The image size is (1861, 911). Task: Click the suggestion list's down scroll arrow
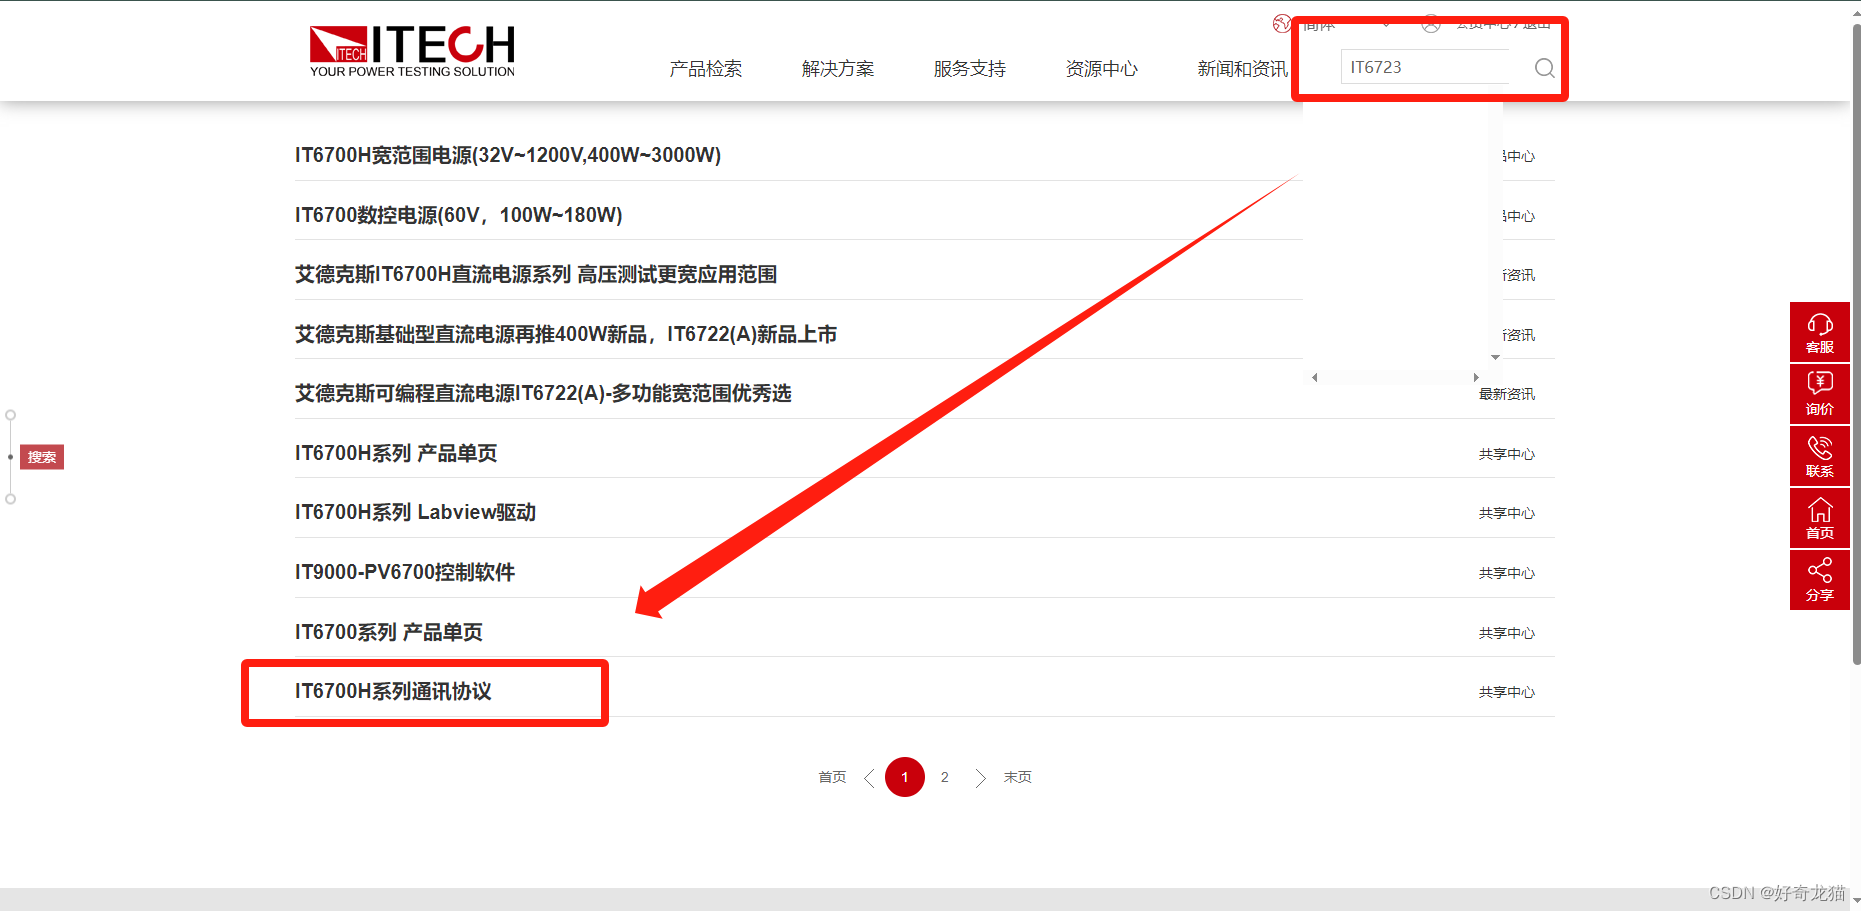click(1495, 357)
